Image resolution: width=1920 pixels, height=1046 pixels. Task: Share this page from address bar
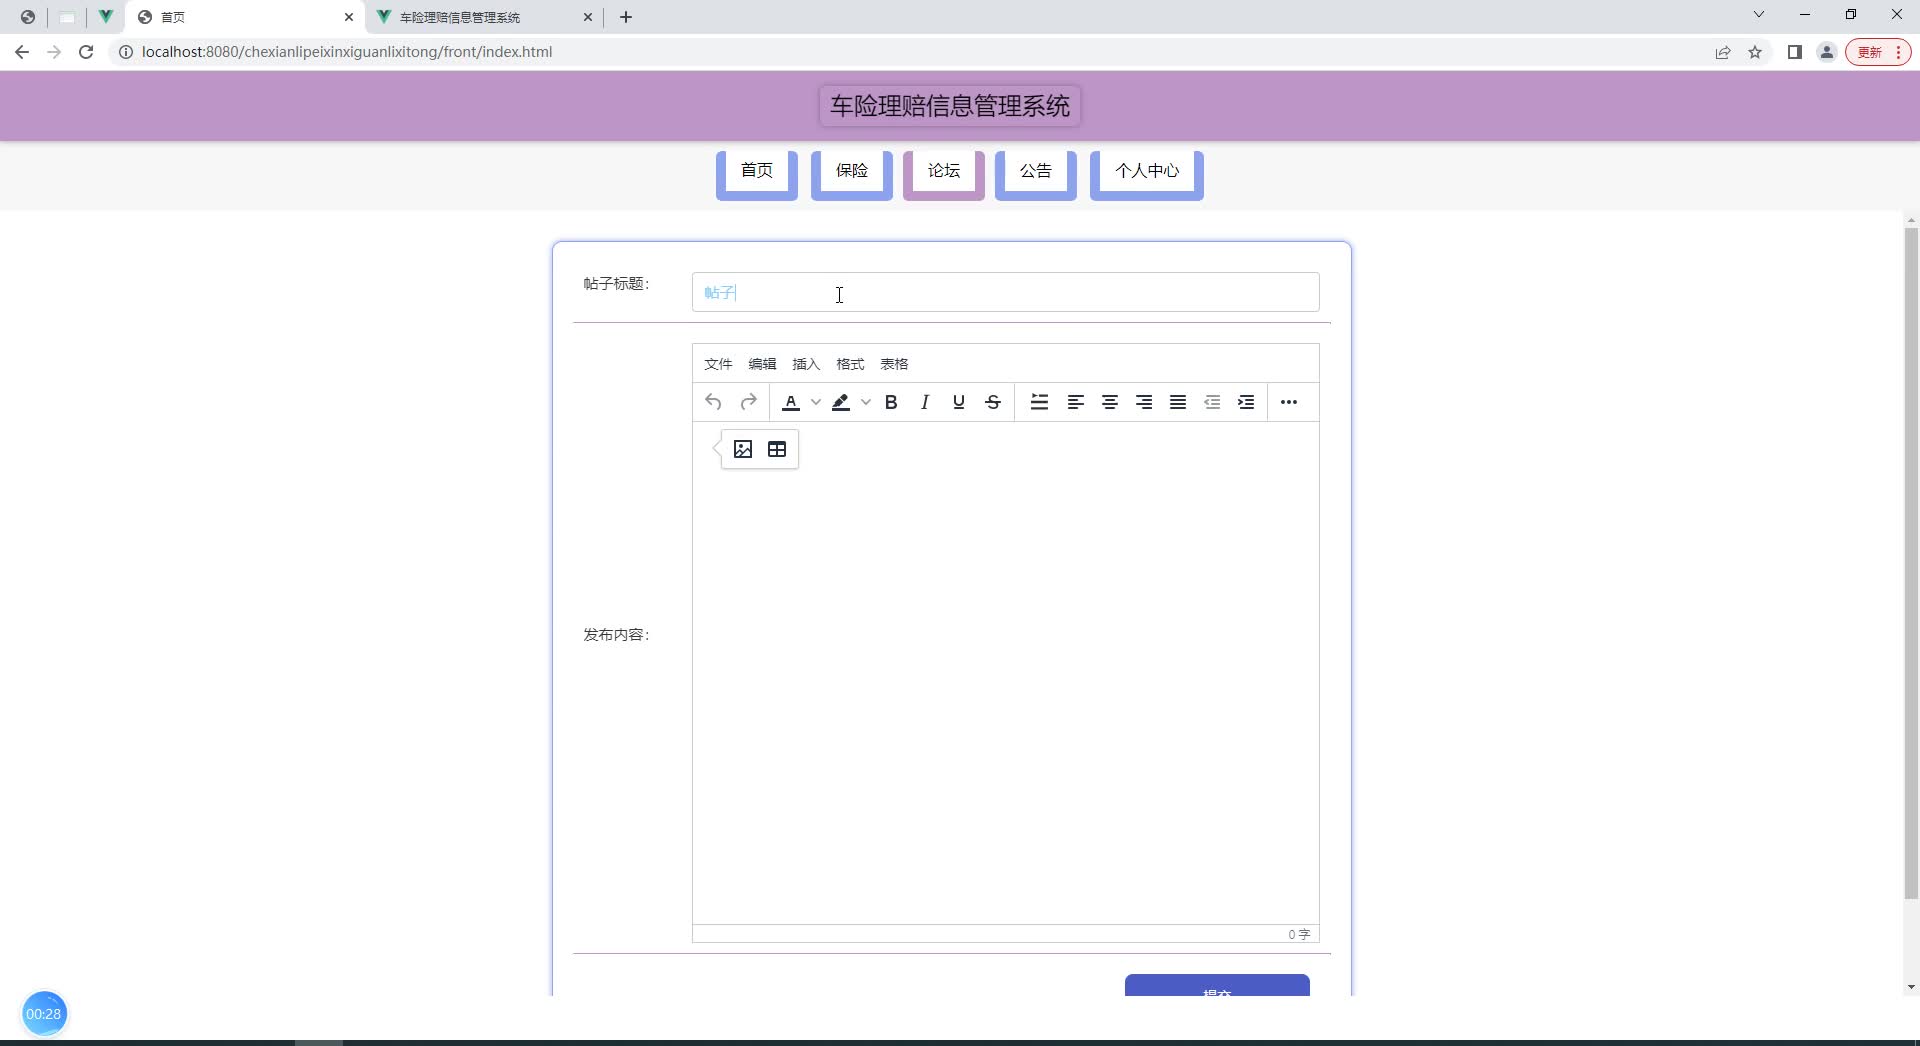pos(1723,52)
